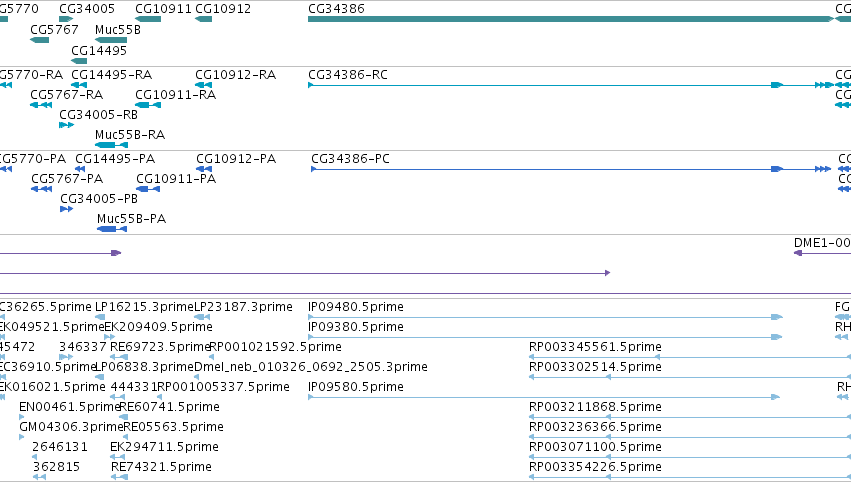Select the CG34386 gene bar

[x=570, y=19]
